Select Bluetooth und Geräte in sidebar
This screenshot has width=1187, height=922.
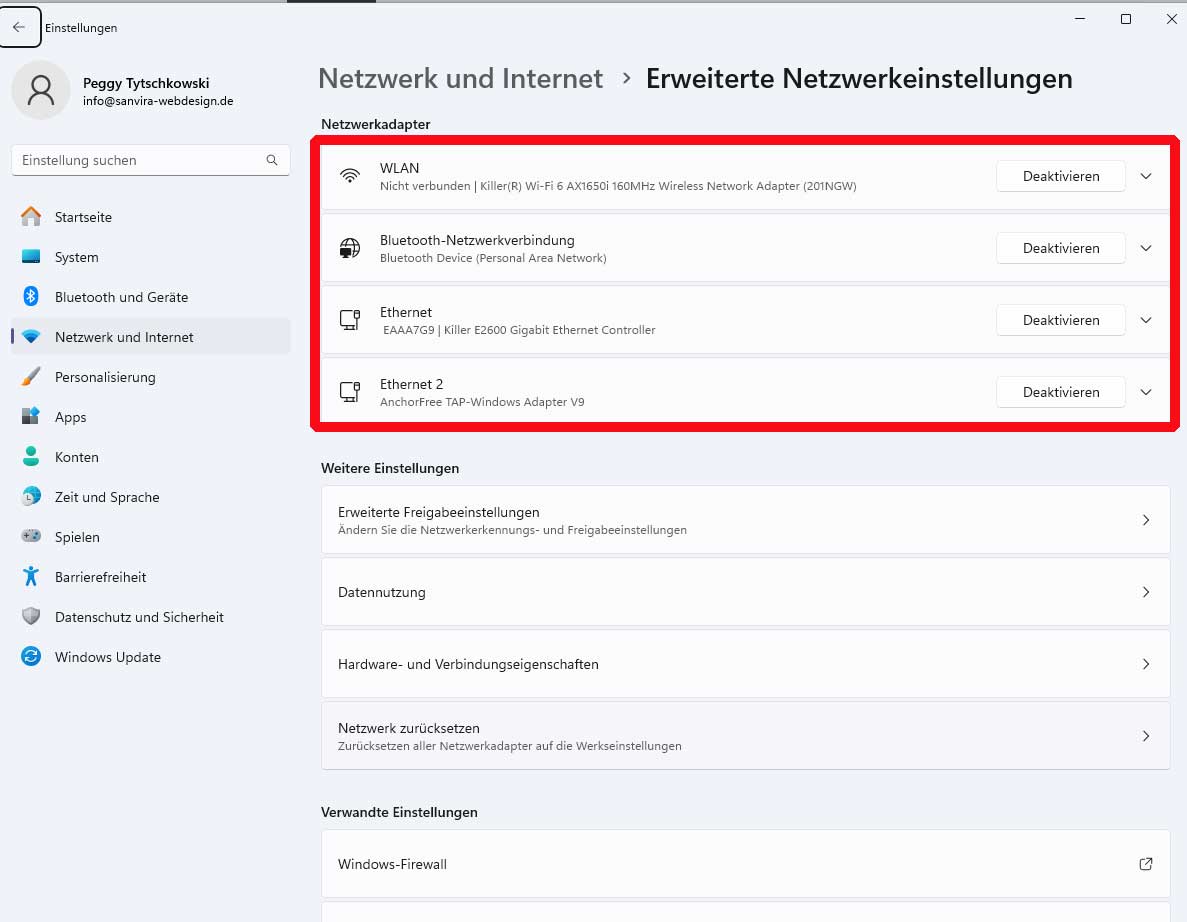coord(151,297)
